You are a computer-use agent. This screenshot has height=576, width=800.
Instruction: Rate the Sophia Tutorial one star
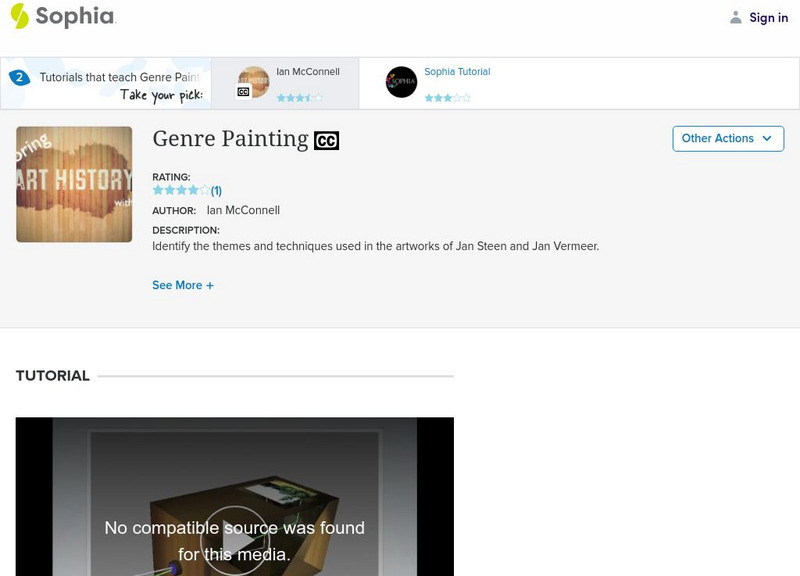tap(430, 98)
